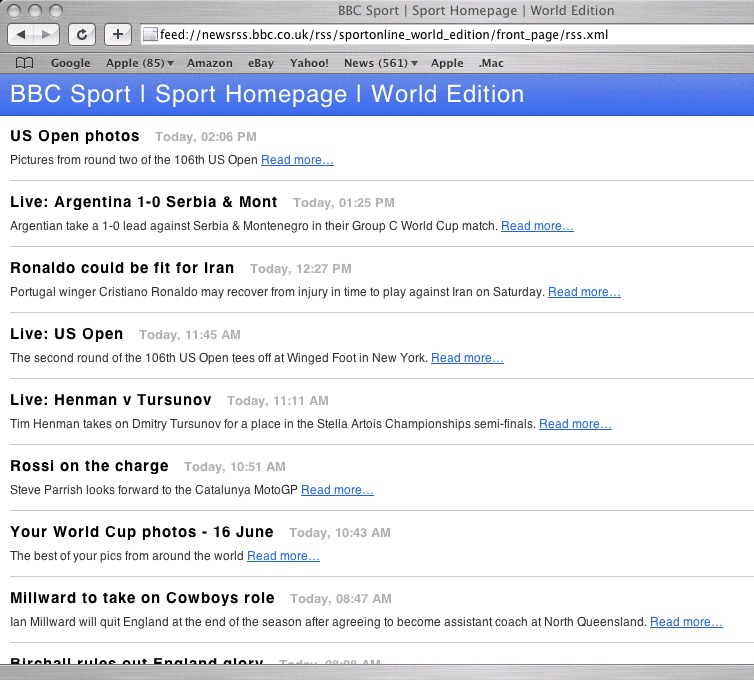Click the feed URL address field
The height and width of the screenshot is (680, 754).
click(447, 35)
